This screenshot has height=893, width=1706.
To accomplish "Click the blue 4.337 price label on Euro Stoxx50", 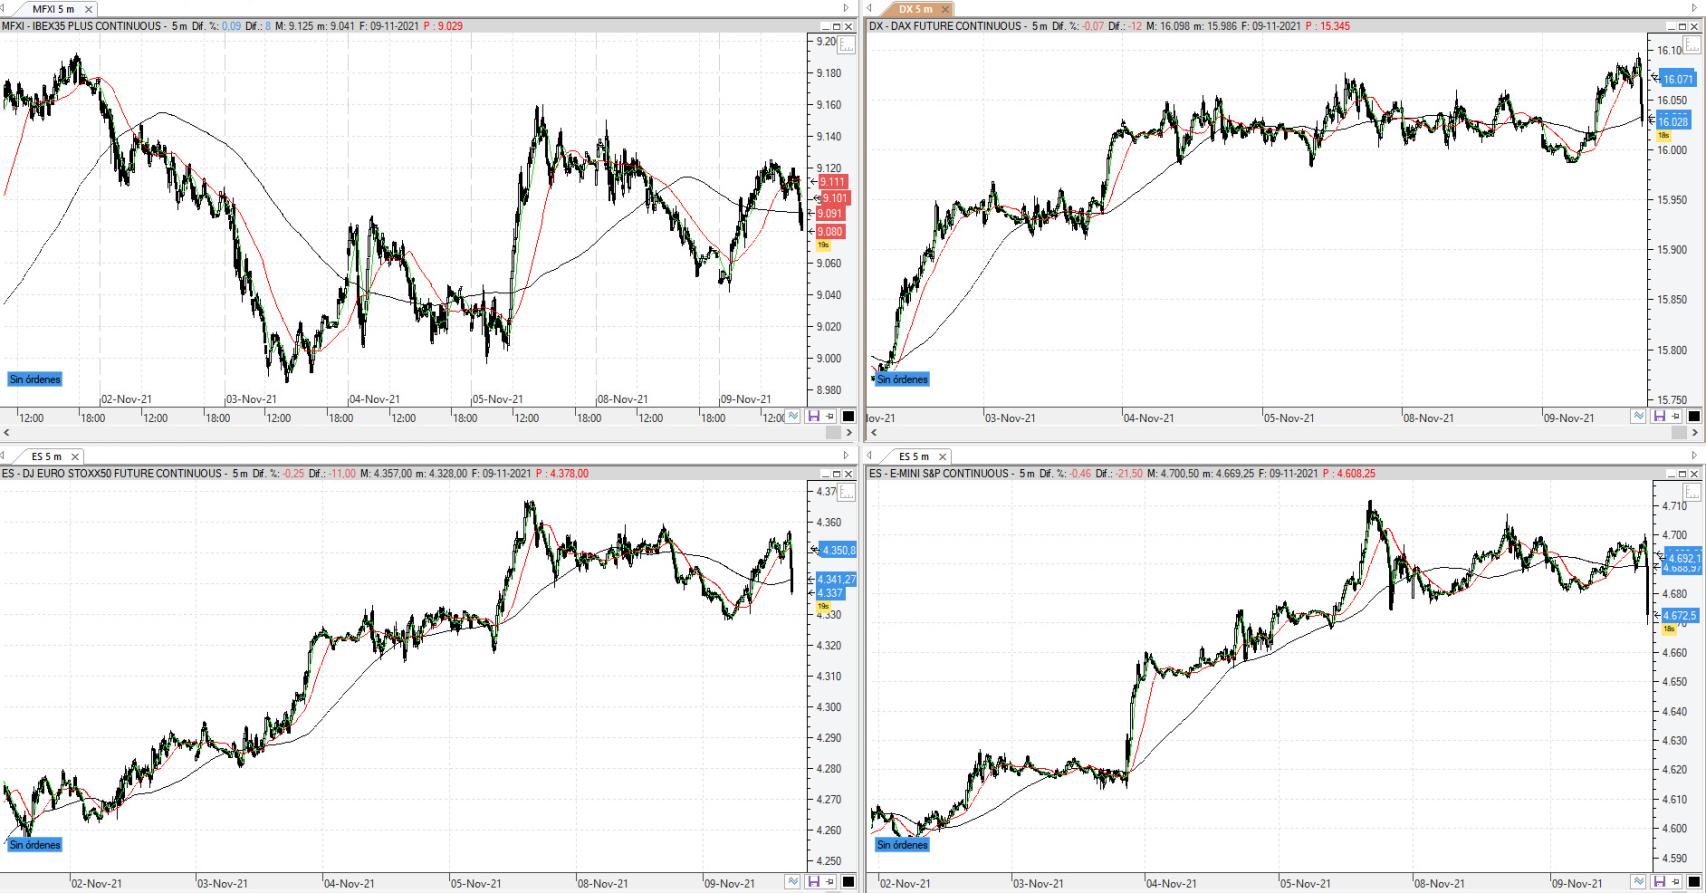I will pyautogui.click(x=831, y=593).
